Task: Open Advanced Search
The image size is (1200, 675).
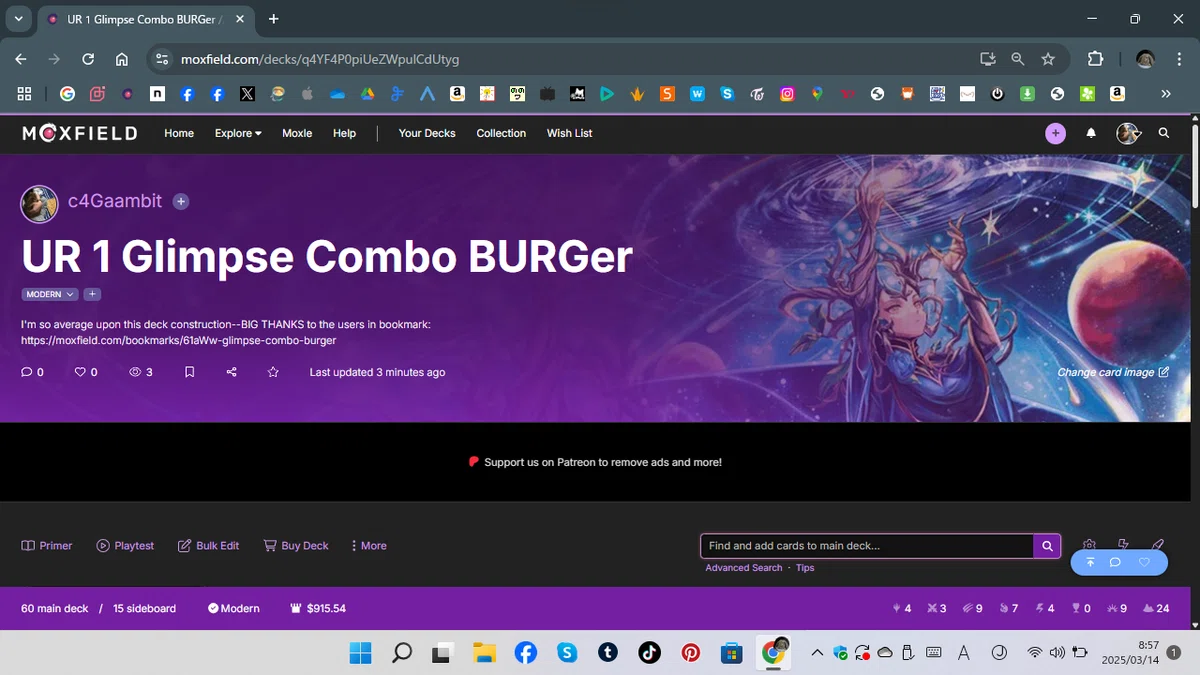Action: 744,568
